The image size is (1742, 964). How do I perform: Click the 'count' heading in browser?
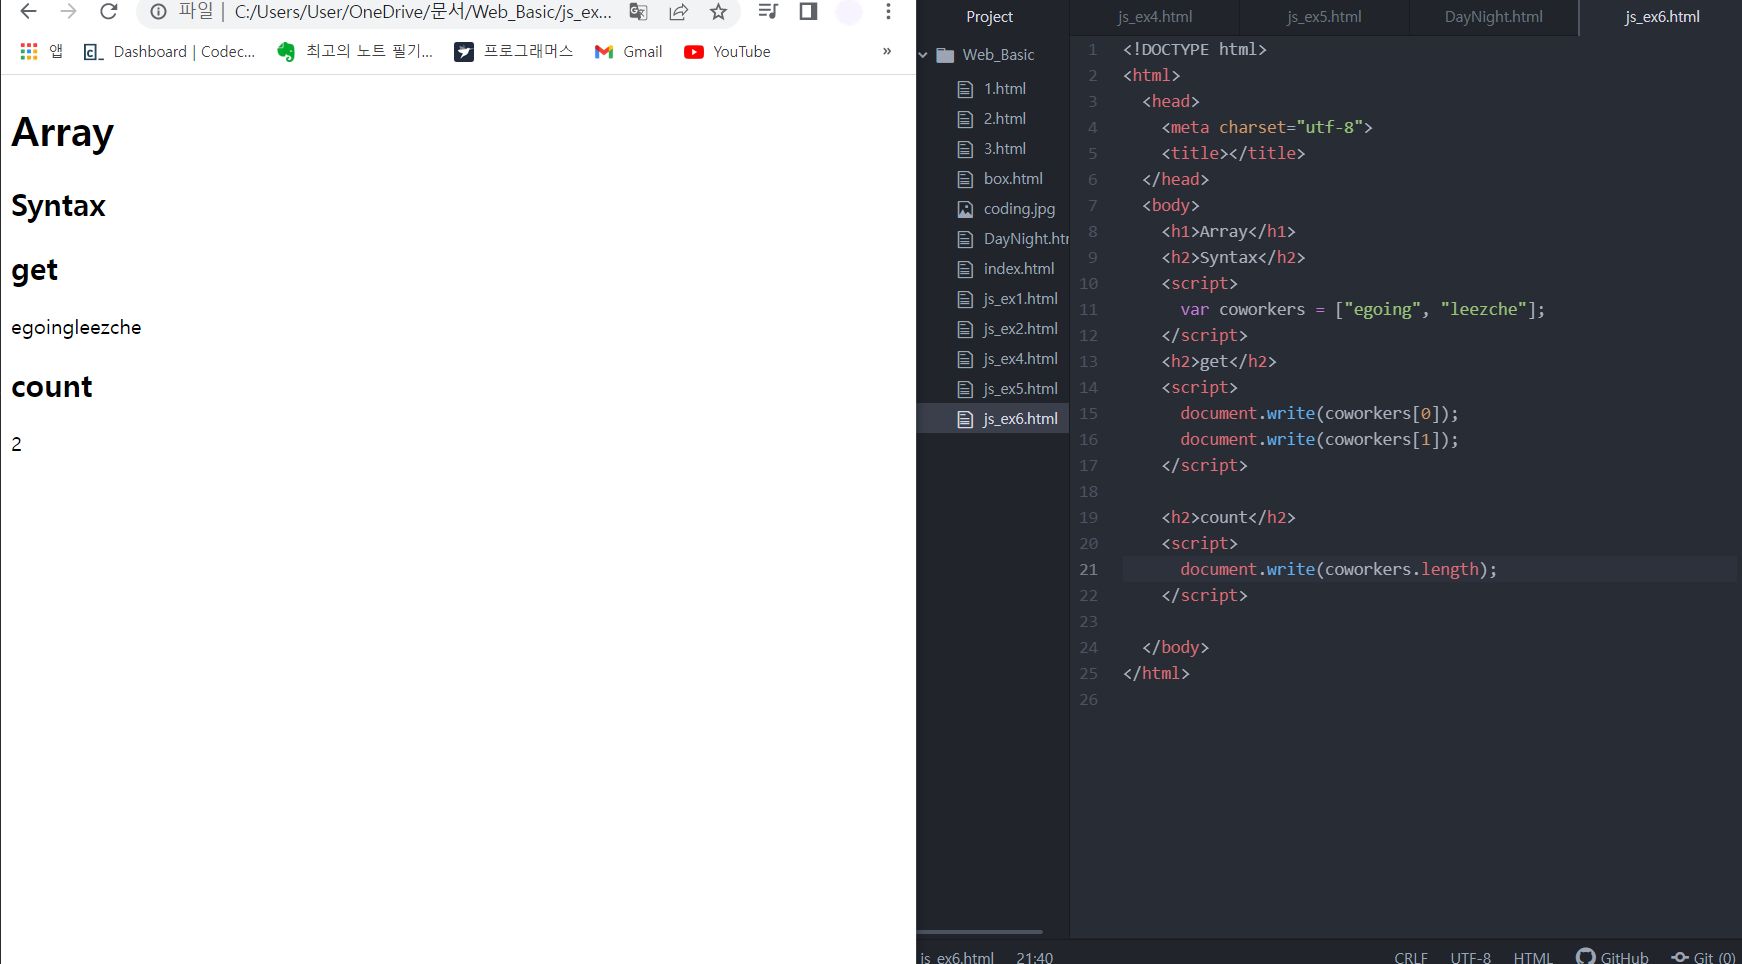[52, 387]
